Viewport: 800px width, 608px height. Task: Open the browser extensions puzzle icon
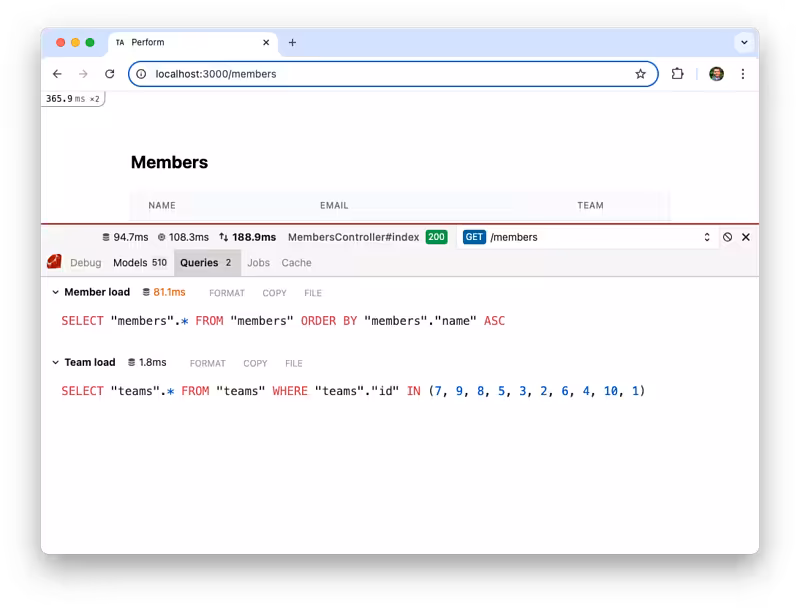pyautogui.click(x=677, y=74)
